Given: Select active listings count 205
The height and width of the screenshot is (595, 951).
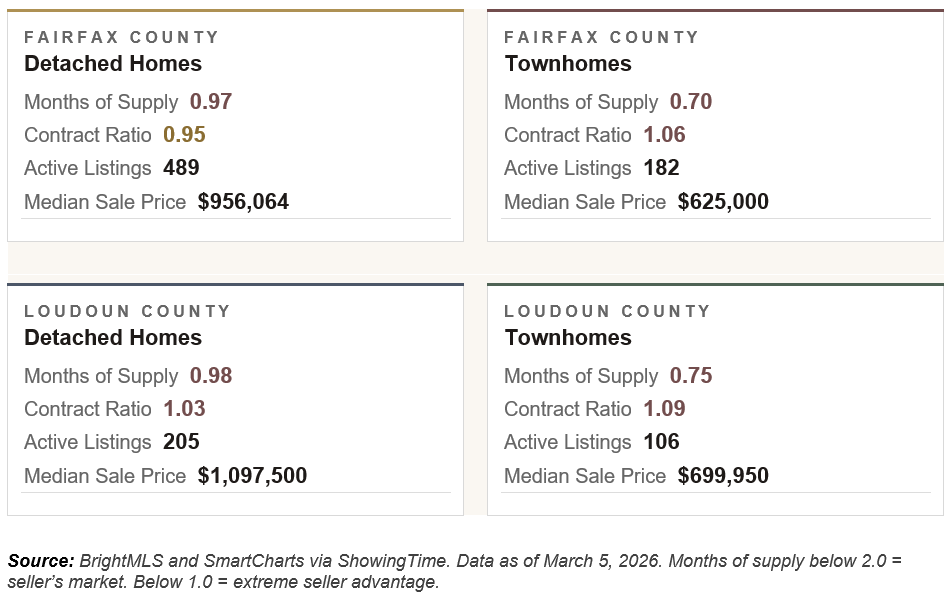Looking at the screenshot, I should (181, 442).
